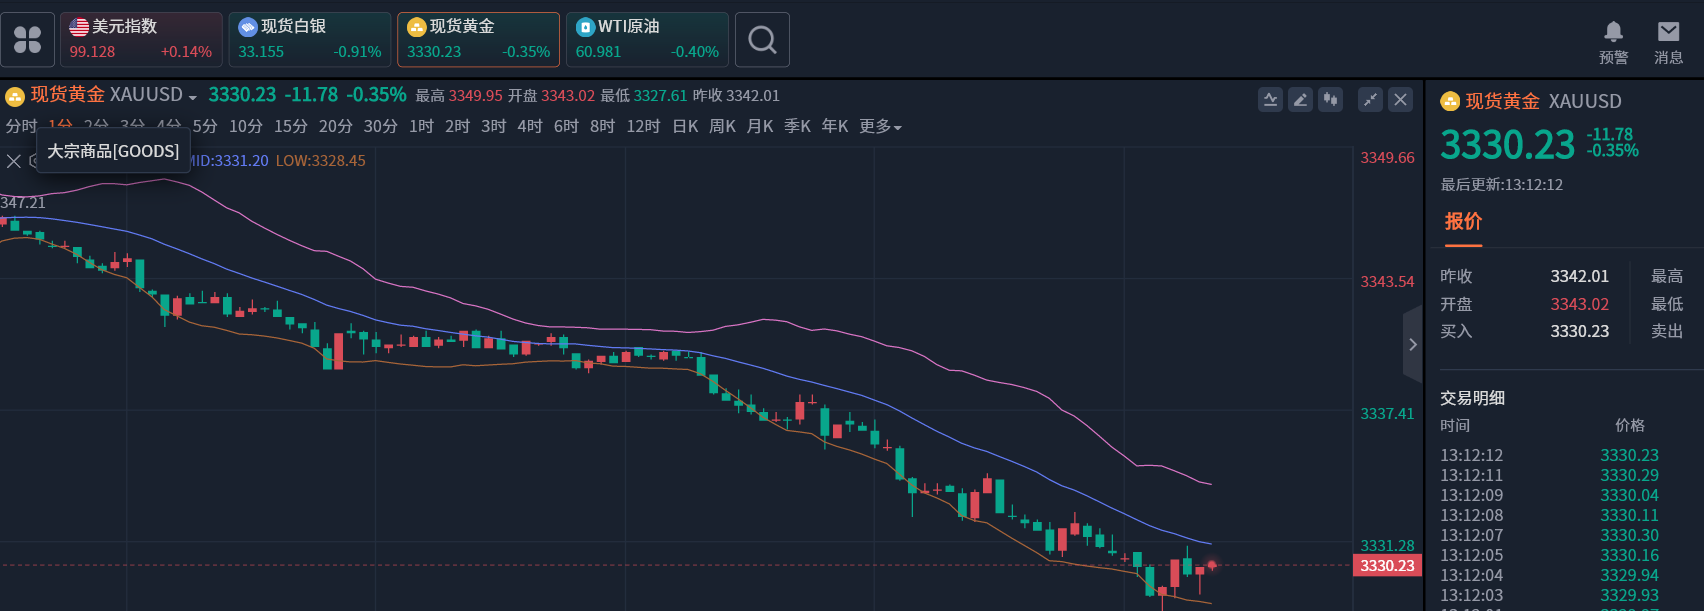
Task: Click the 3330.23 current price tag on axis
Action: pyautogui.click(x=1388, y=566)
